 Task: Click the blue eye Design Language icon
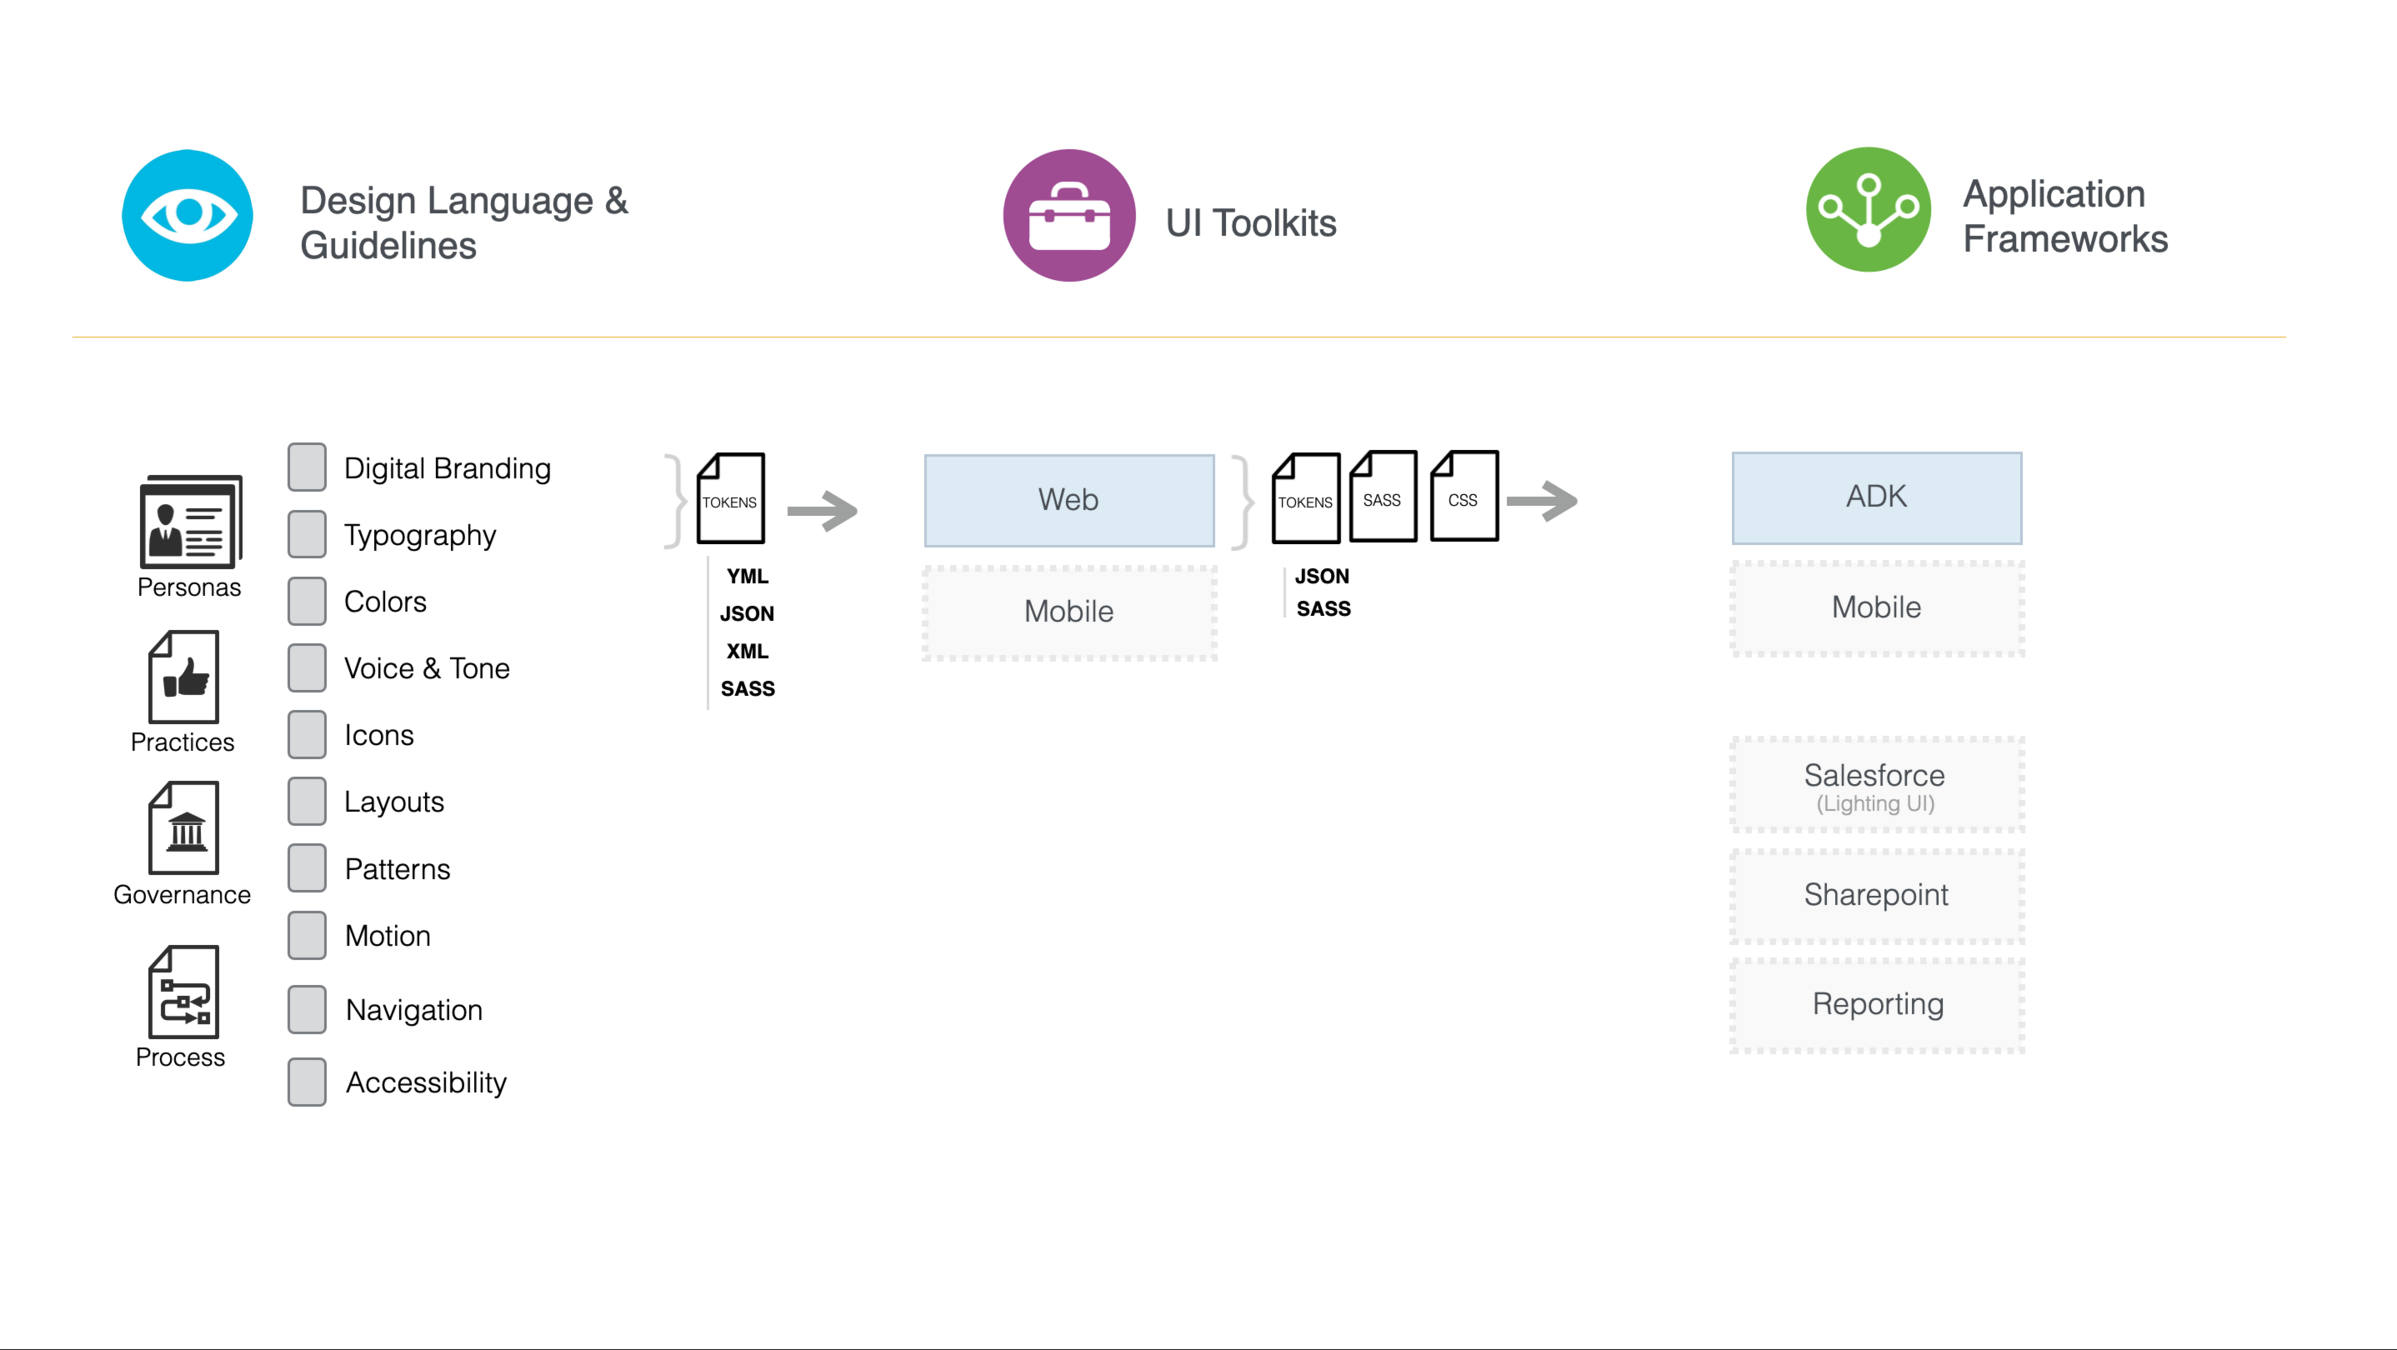(x=187, y=215)
